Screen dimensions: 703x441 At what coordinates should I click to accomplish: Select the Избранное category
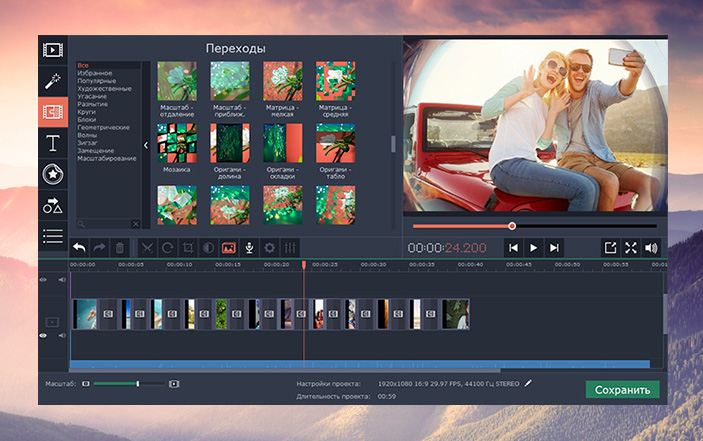(96, 73)
